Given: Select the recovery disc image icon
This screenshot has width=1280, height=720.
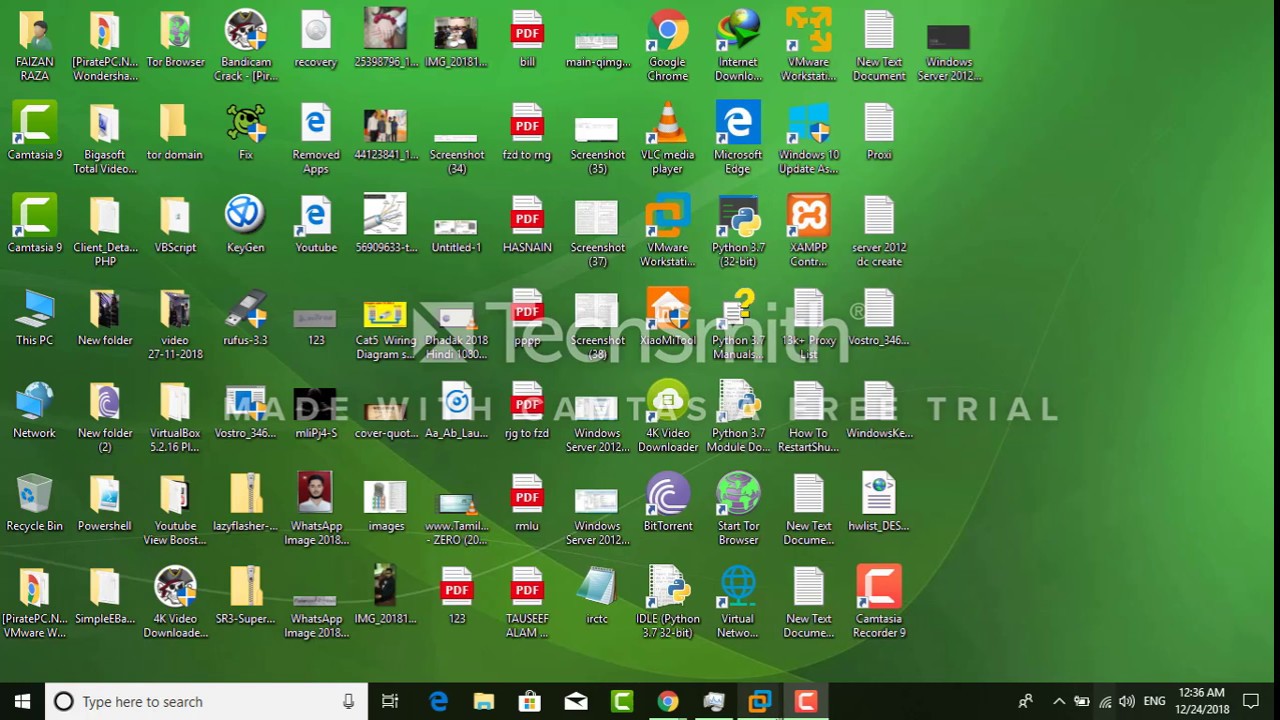Looking at the screenshot, I should click(316, 40).
